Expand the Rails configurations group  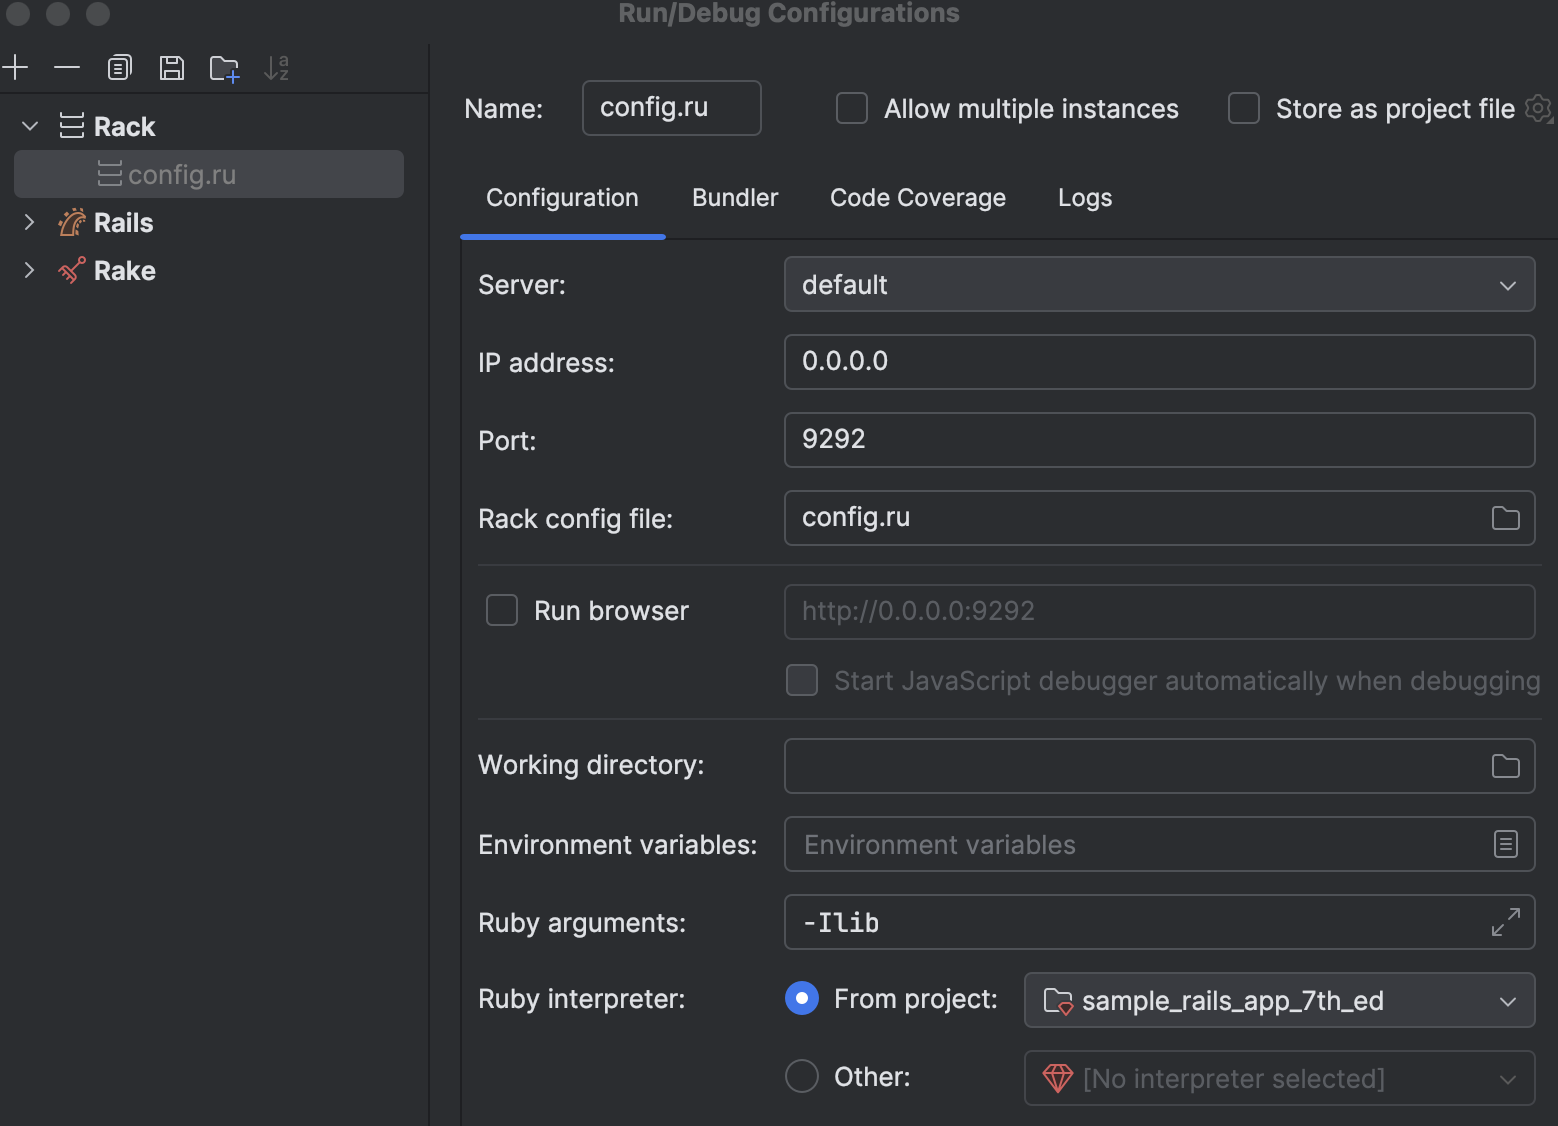coord(28,222)
